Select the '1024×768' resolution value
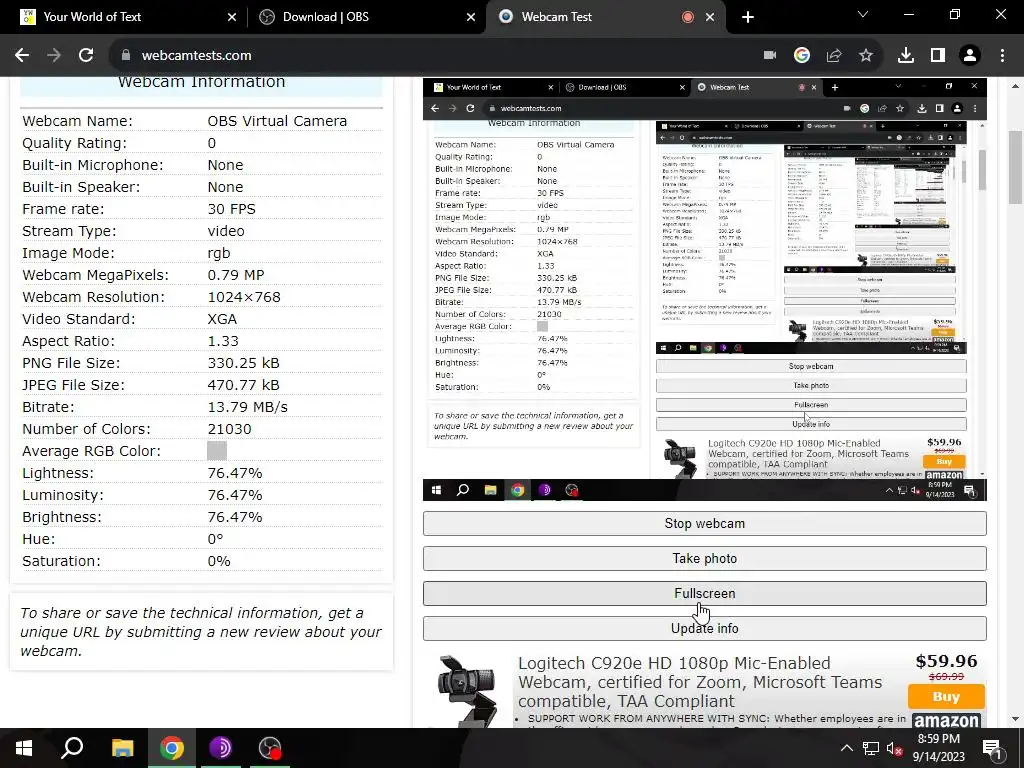This screenshot has height=768, width=1024. [244, 297]
